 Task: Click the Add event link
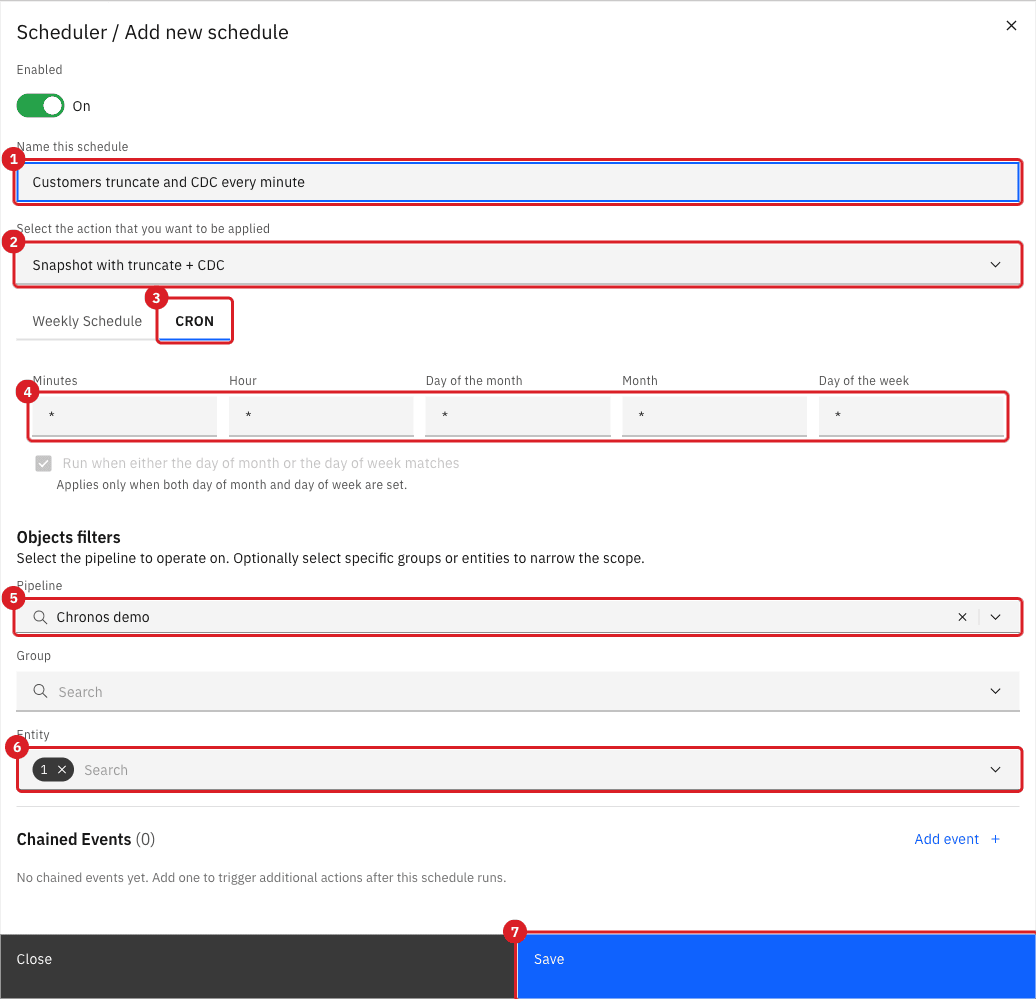(946, 839)
